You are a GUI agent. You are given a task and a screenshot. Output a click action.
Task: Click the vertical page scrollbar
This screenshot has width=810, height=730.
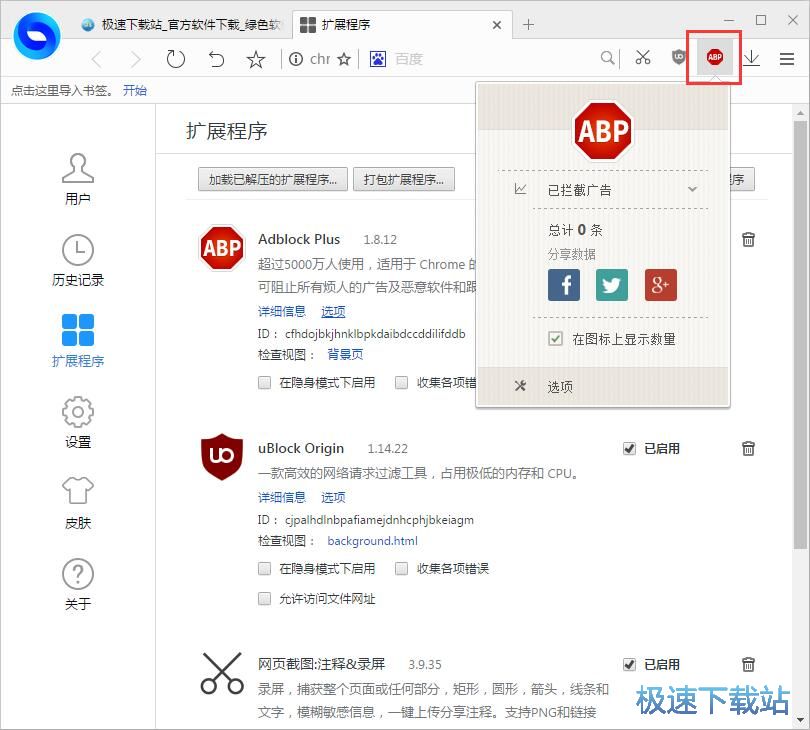[800, 334]
